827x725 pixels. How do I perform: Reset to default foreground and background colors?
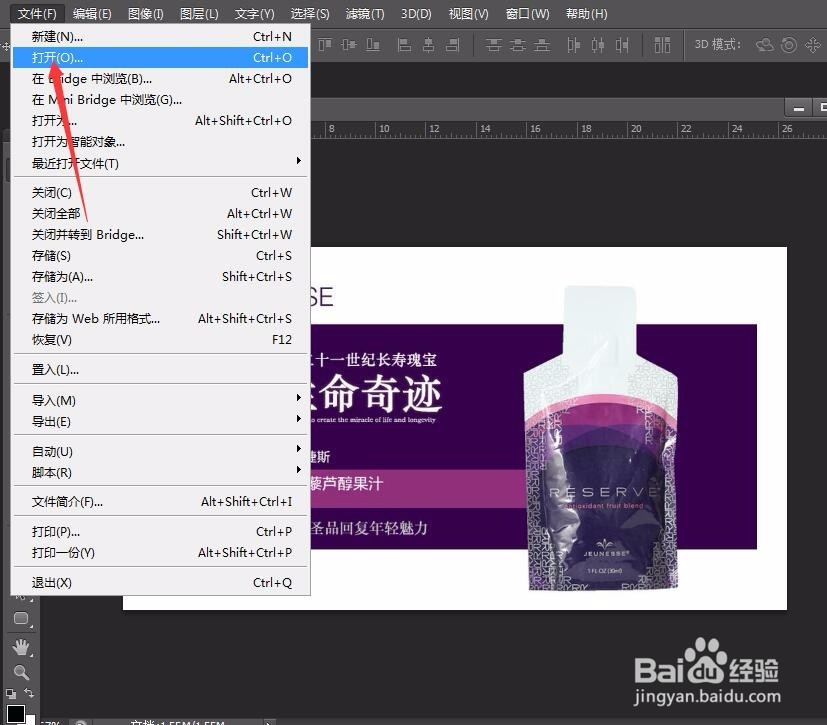point(11,693)
